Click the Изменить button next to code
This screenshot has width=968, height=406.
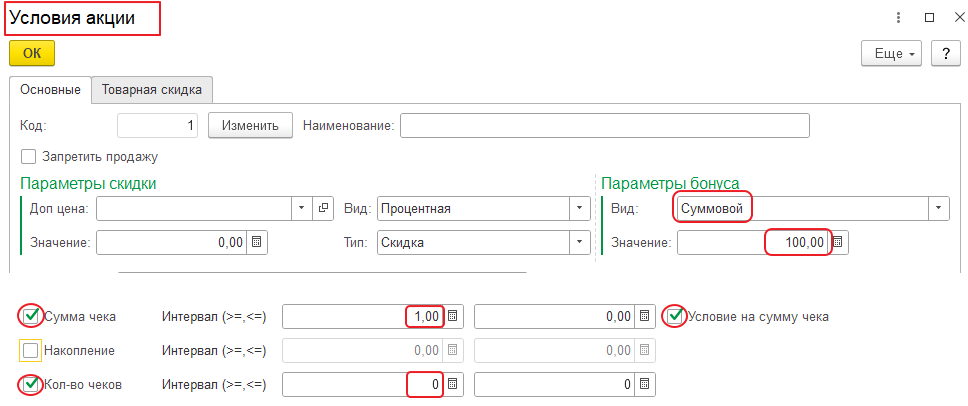click(x=250, y=125)
